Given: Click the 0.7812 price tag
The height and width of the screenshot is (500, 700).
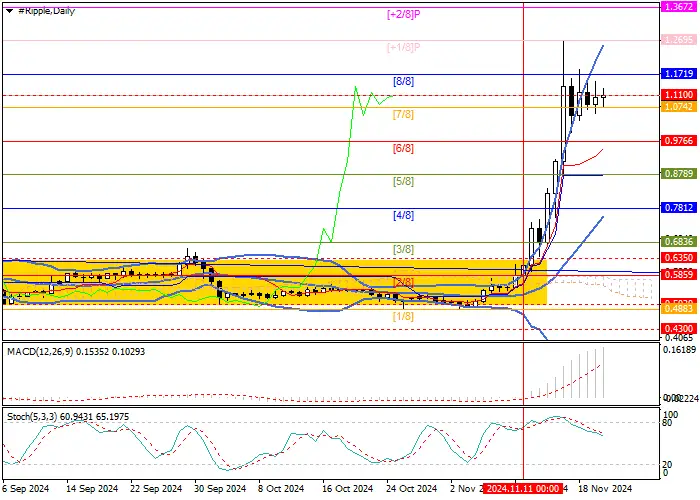Looking at the screenshot, I should [x=679, y=208].
